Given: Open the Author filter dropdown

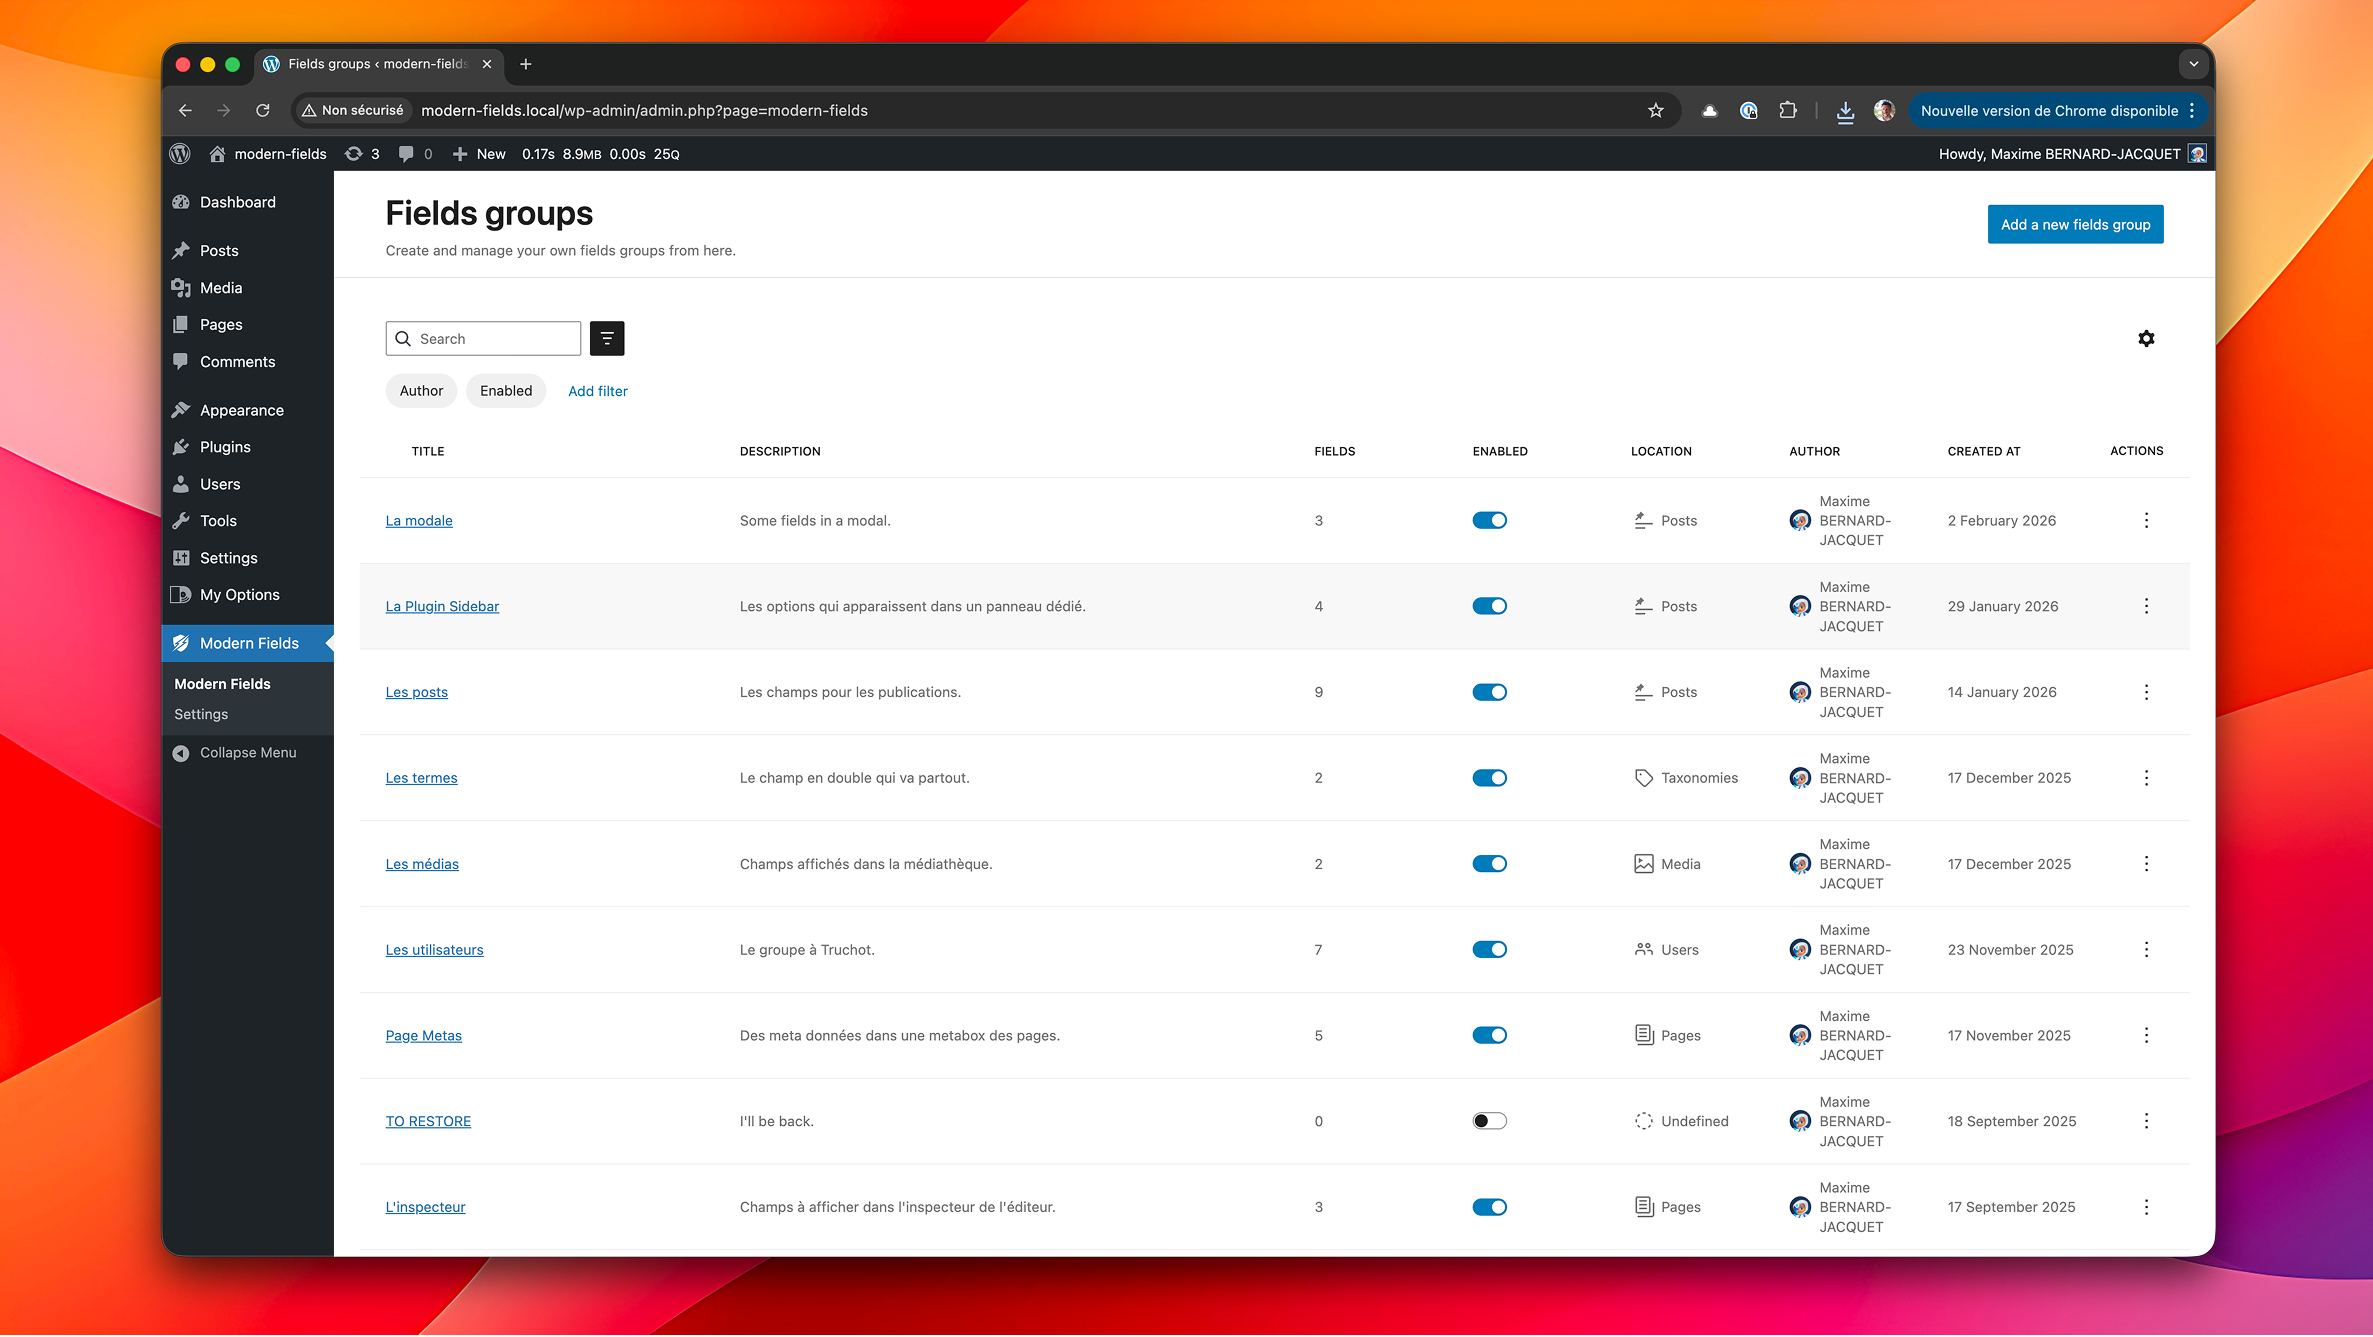Looking at the screenshot, I should (x=421, y=391).
